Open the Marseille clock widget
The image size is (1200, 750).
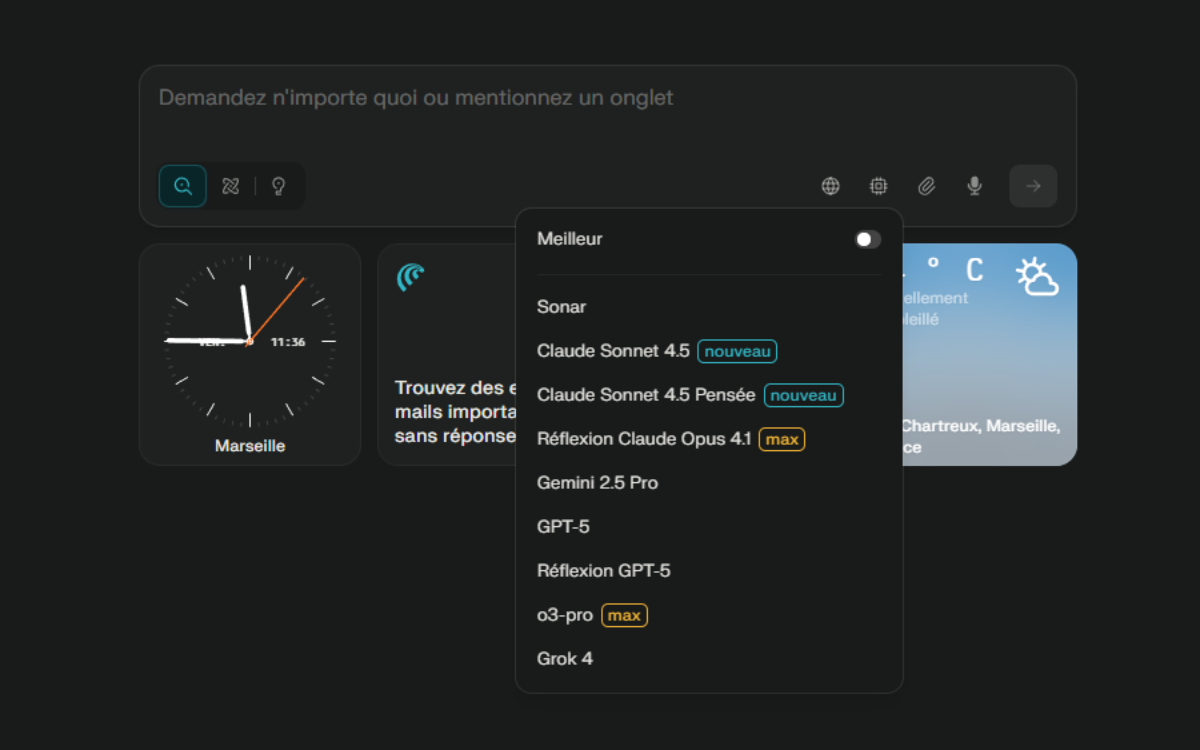[250, 354]
